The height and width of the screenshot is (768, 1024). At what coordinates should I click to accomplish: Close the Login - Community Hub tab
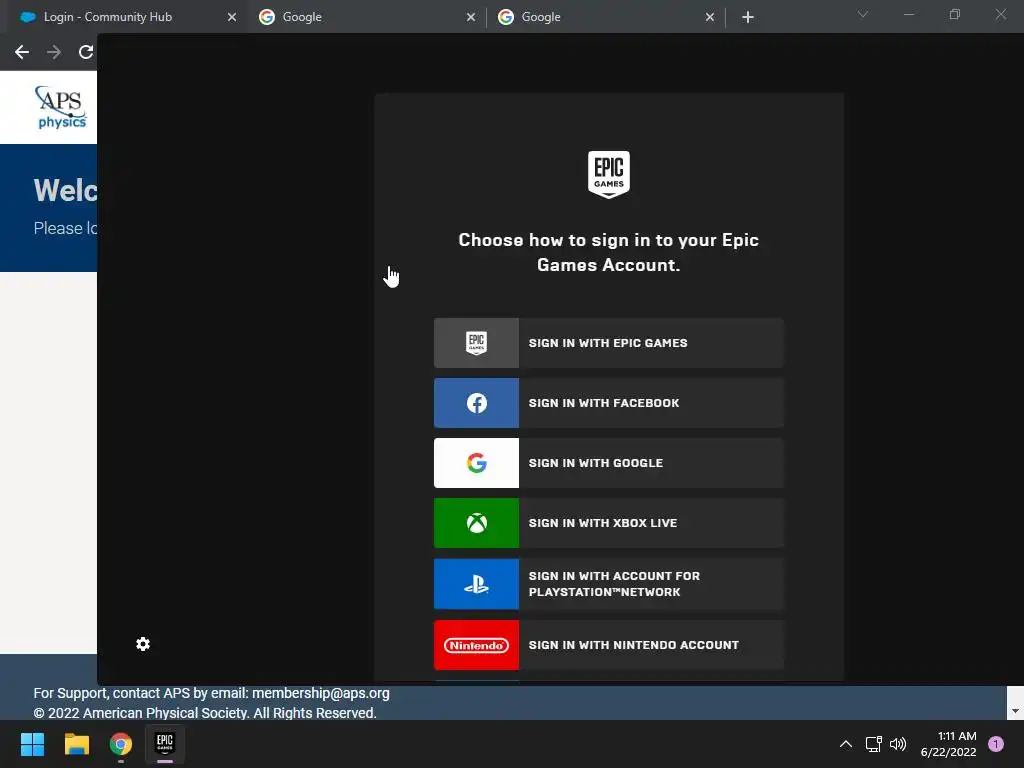point(232,17)
